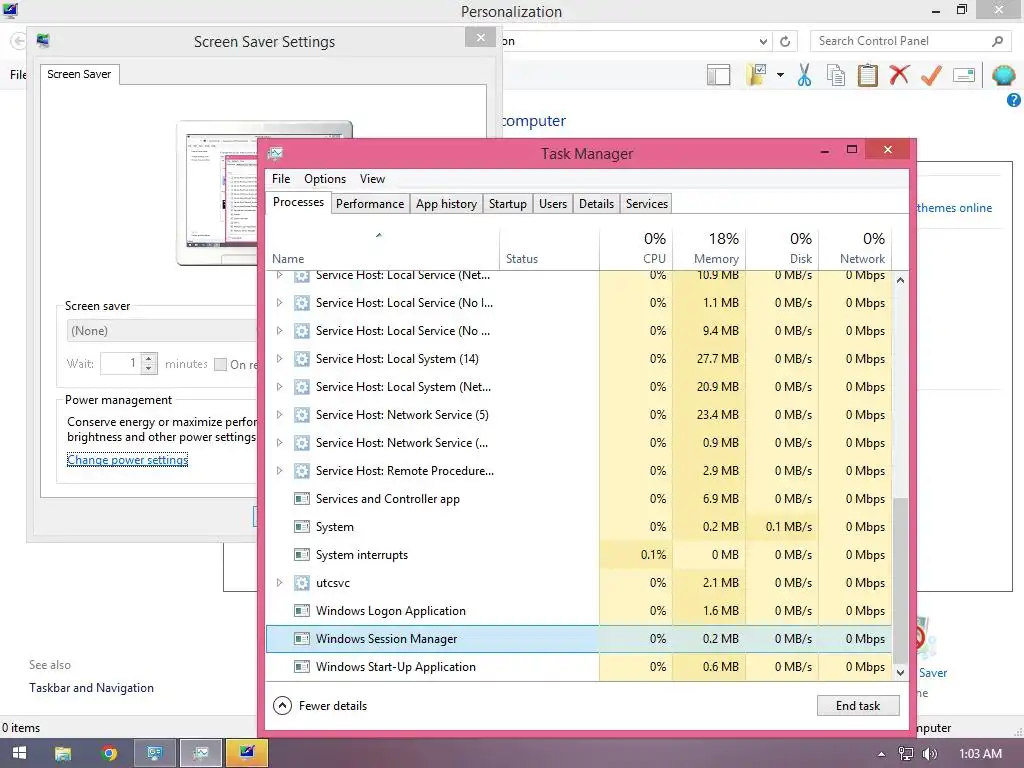Open the Task Manager Options menu

(325, 179)
